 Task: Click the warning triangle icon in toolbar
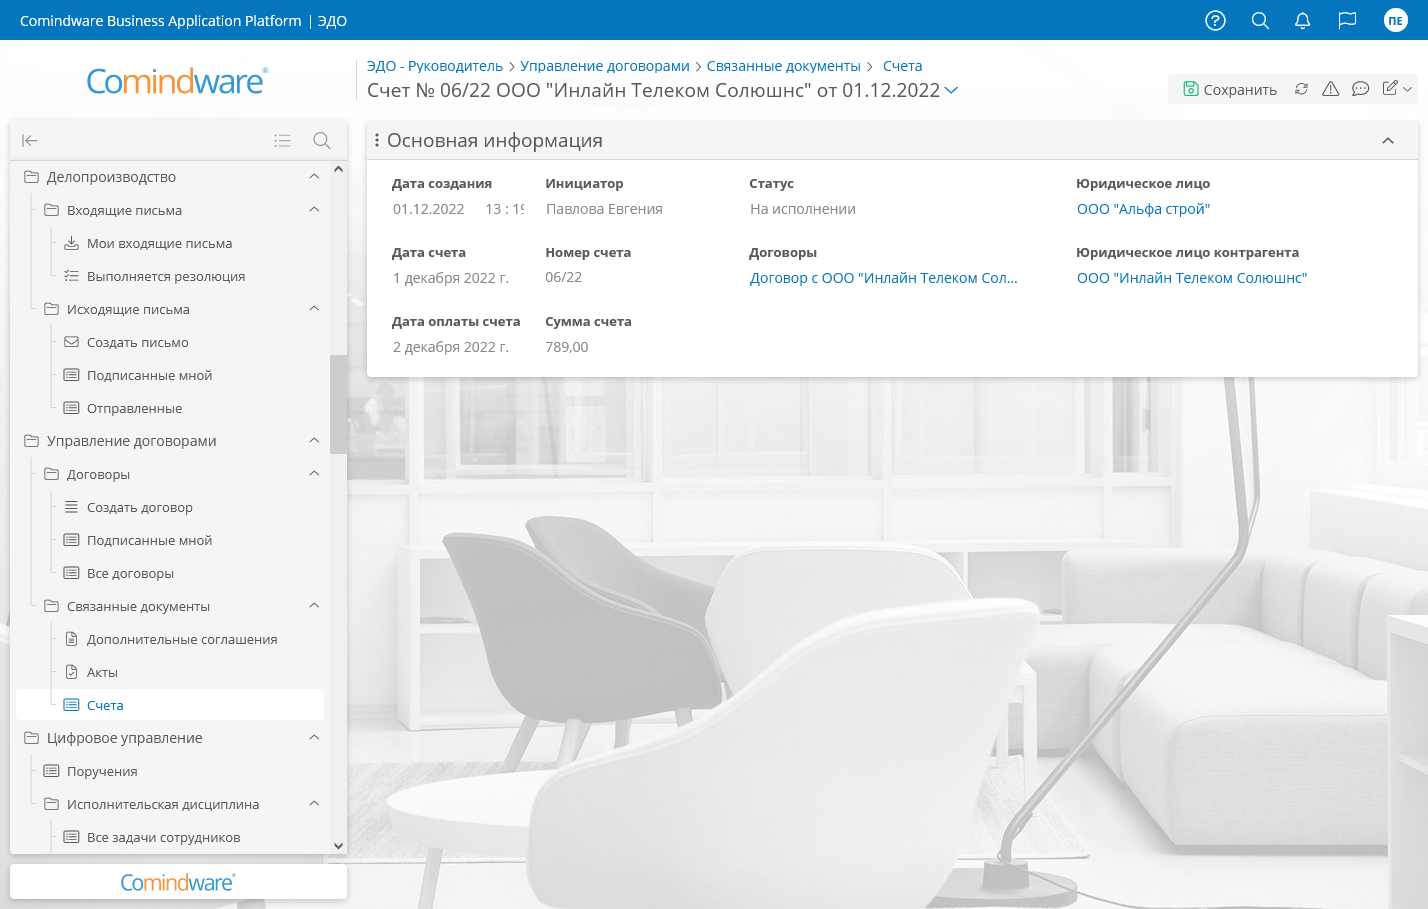coord(1330,89)
